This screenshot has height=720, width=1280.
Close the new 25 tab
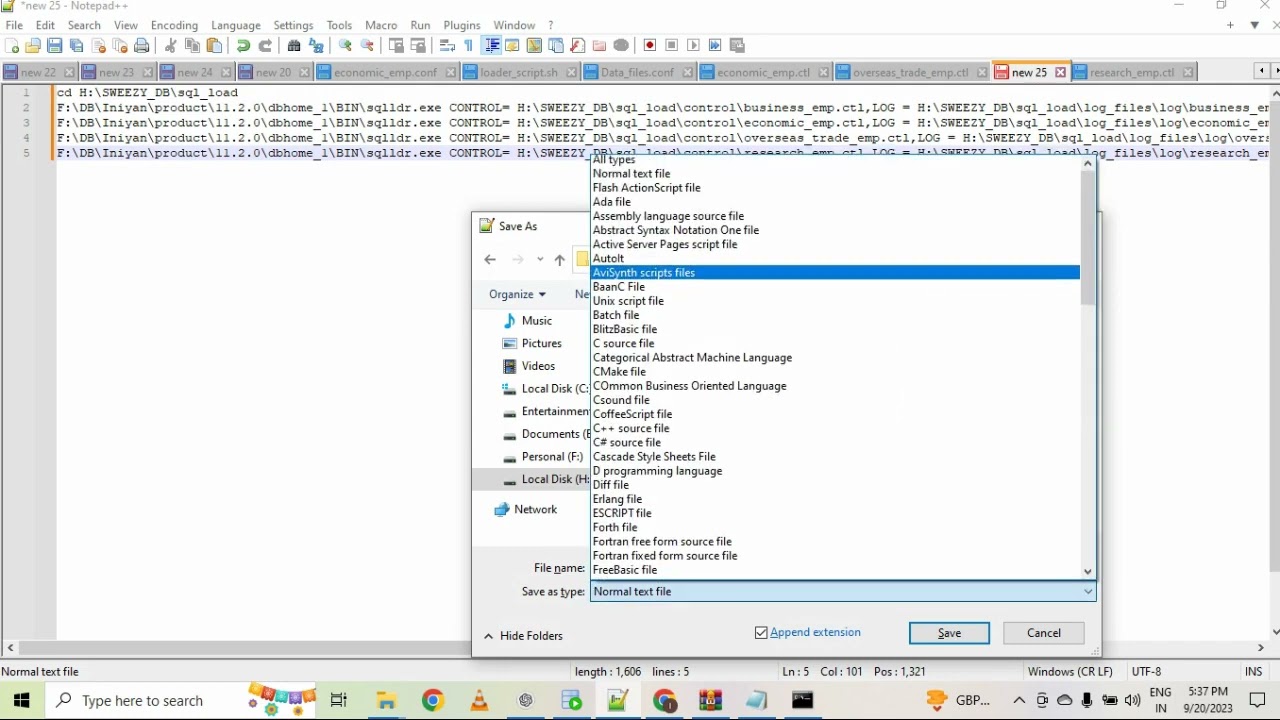1060,72
